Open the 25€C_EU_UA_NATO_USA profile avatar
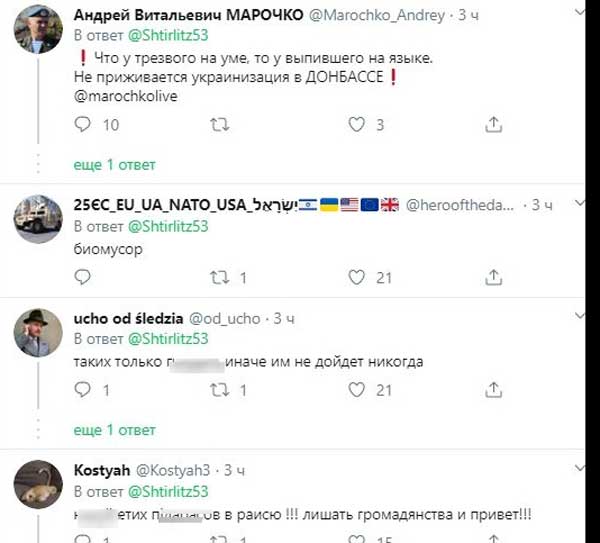 (39, 216)
